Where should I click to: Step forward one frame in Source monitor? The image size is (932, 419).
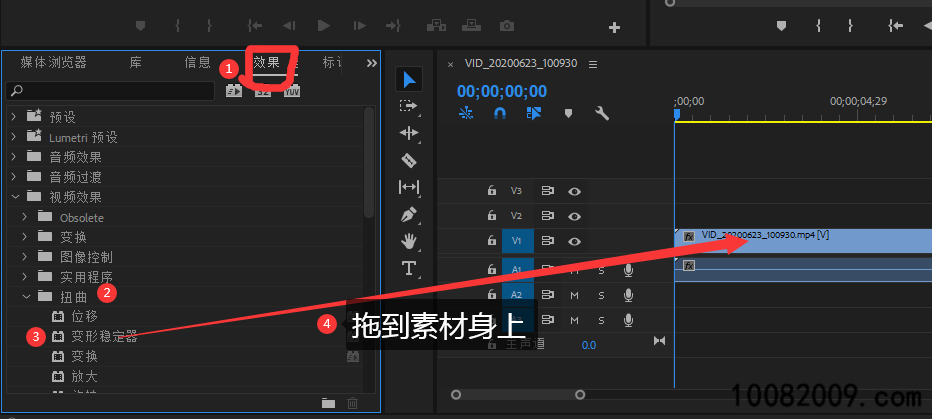point(360,26)
